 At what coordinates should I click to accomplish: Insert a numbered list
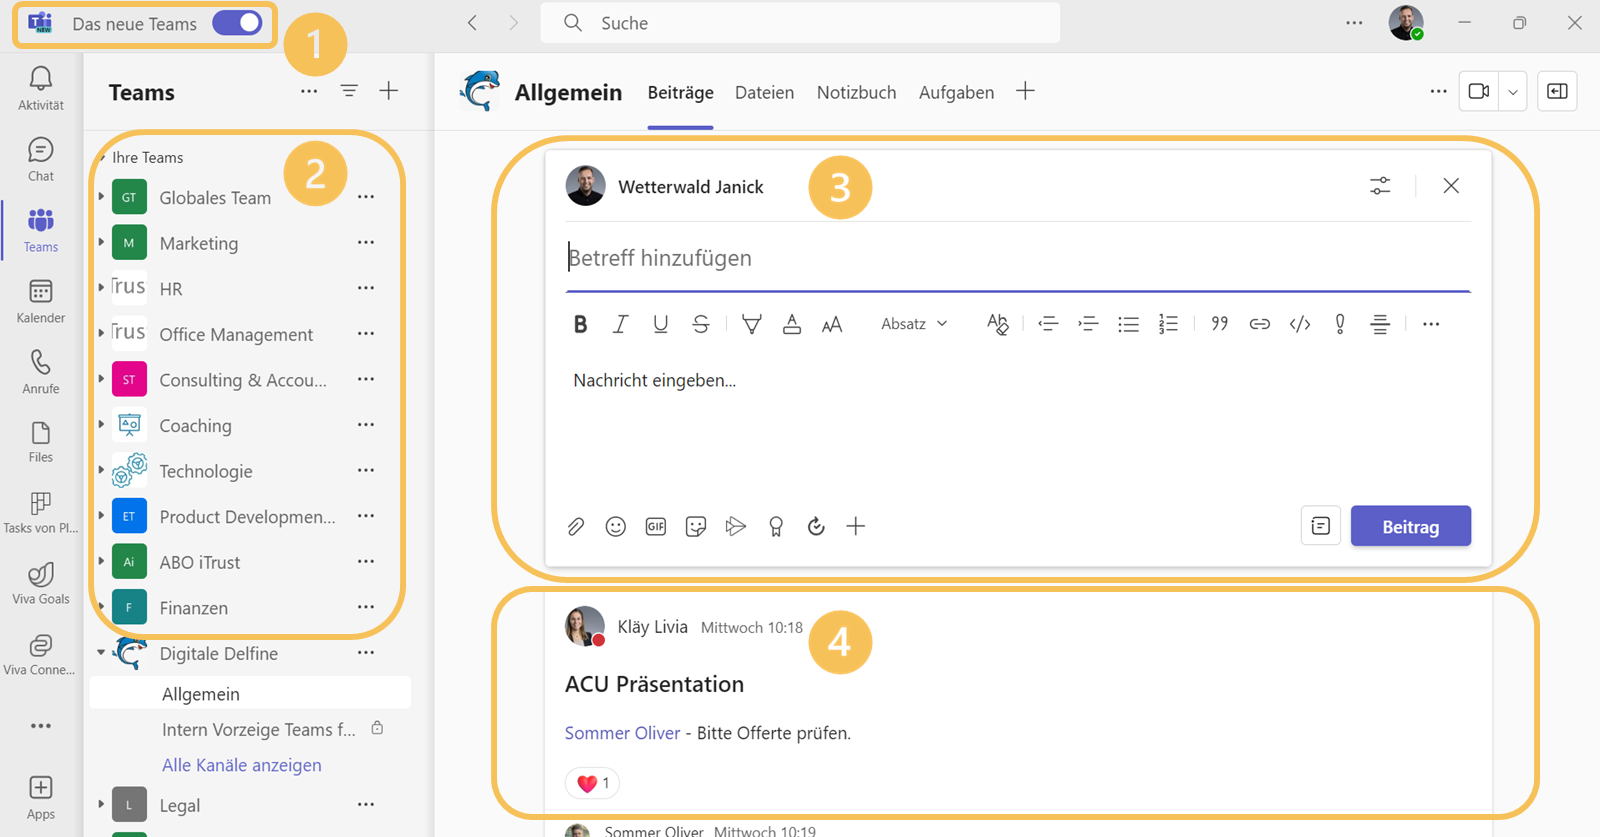pos(1168,324)
